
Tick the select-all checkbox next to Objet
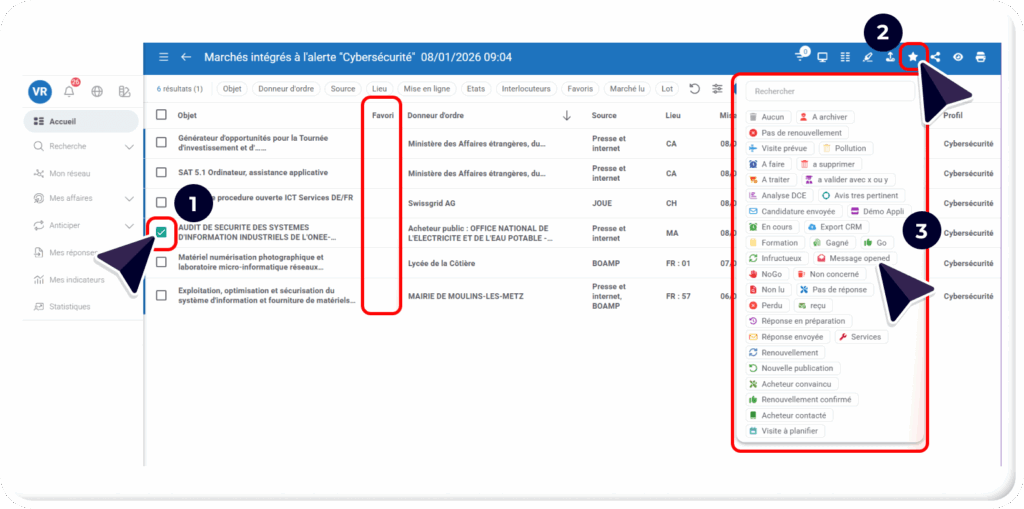click(161, 115)
